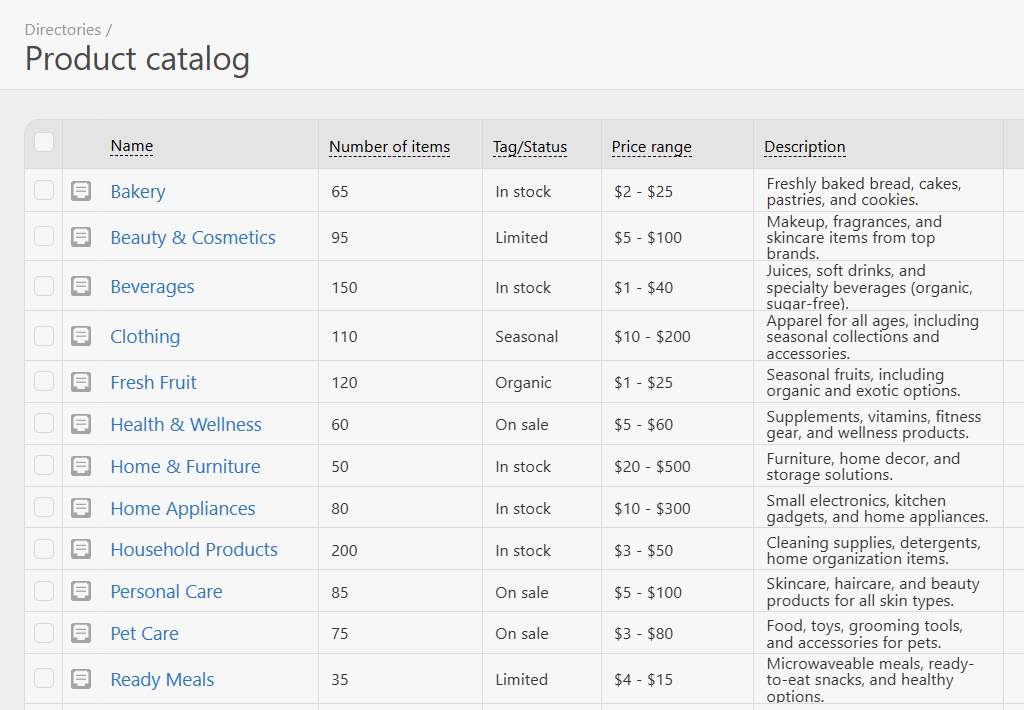Toggle the select-all checkbox in table header
The image size is (1024, 710).
pyautogui.click(x=44, y=142)
